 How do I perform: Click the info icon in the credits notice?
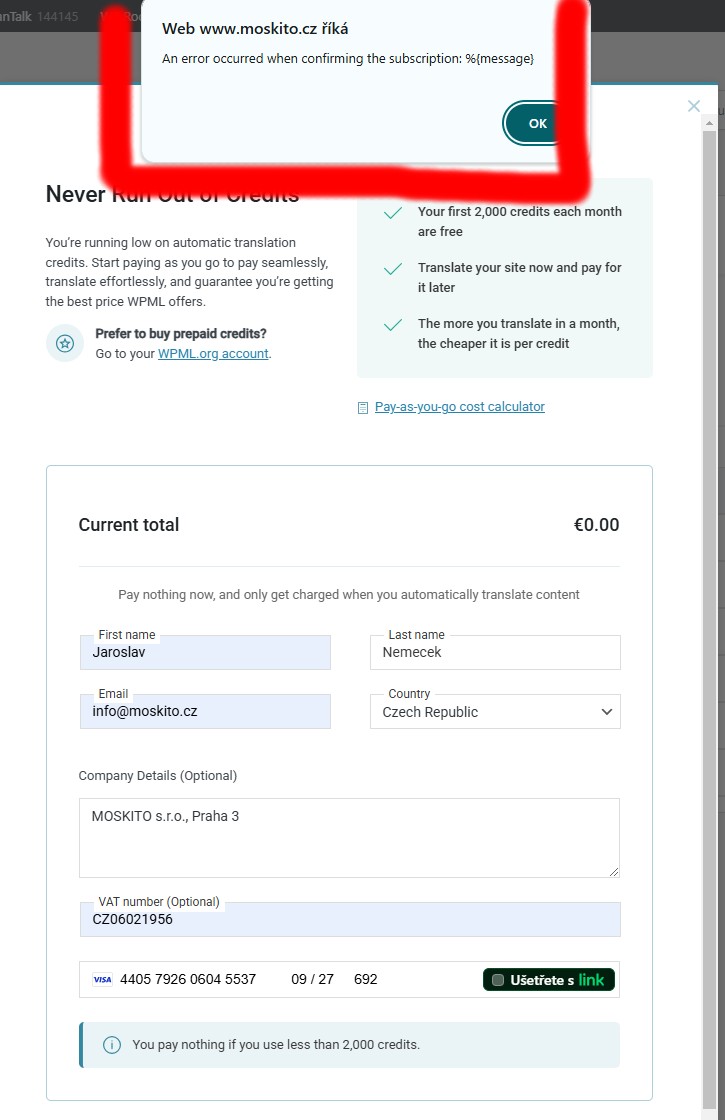pos(112,1045)
